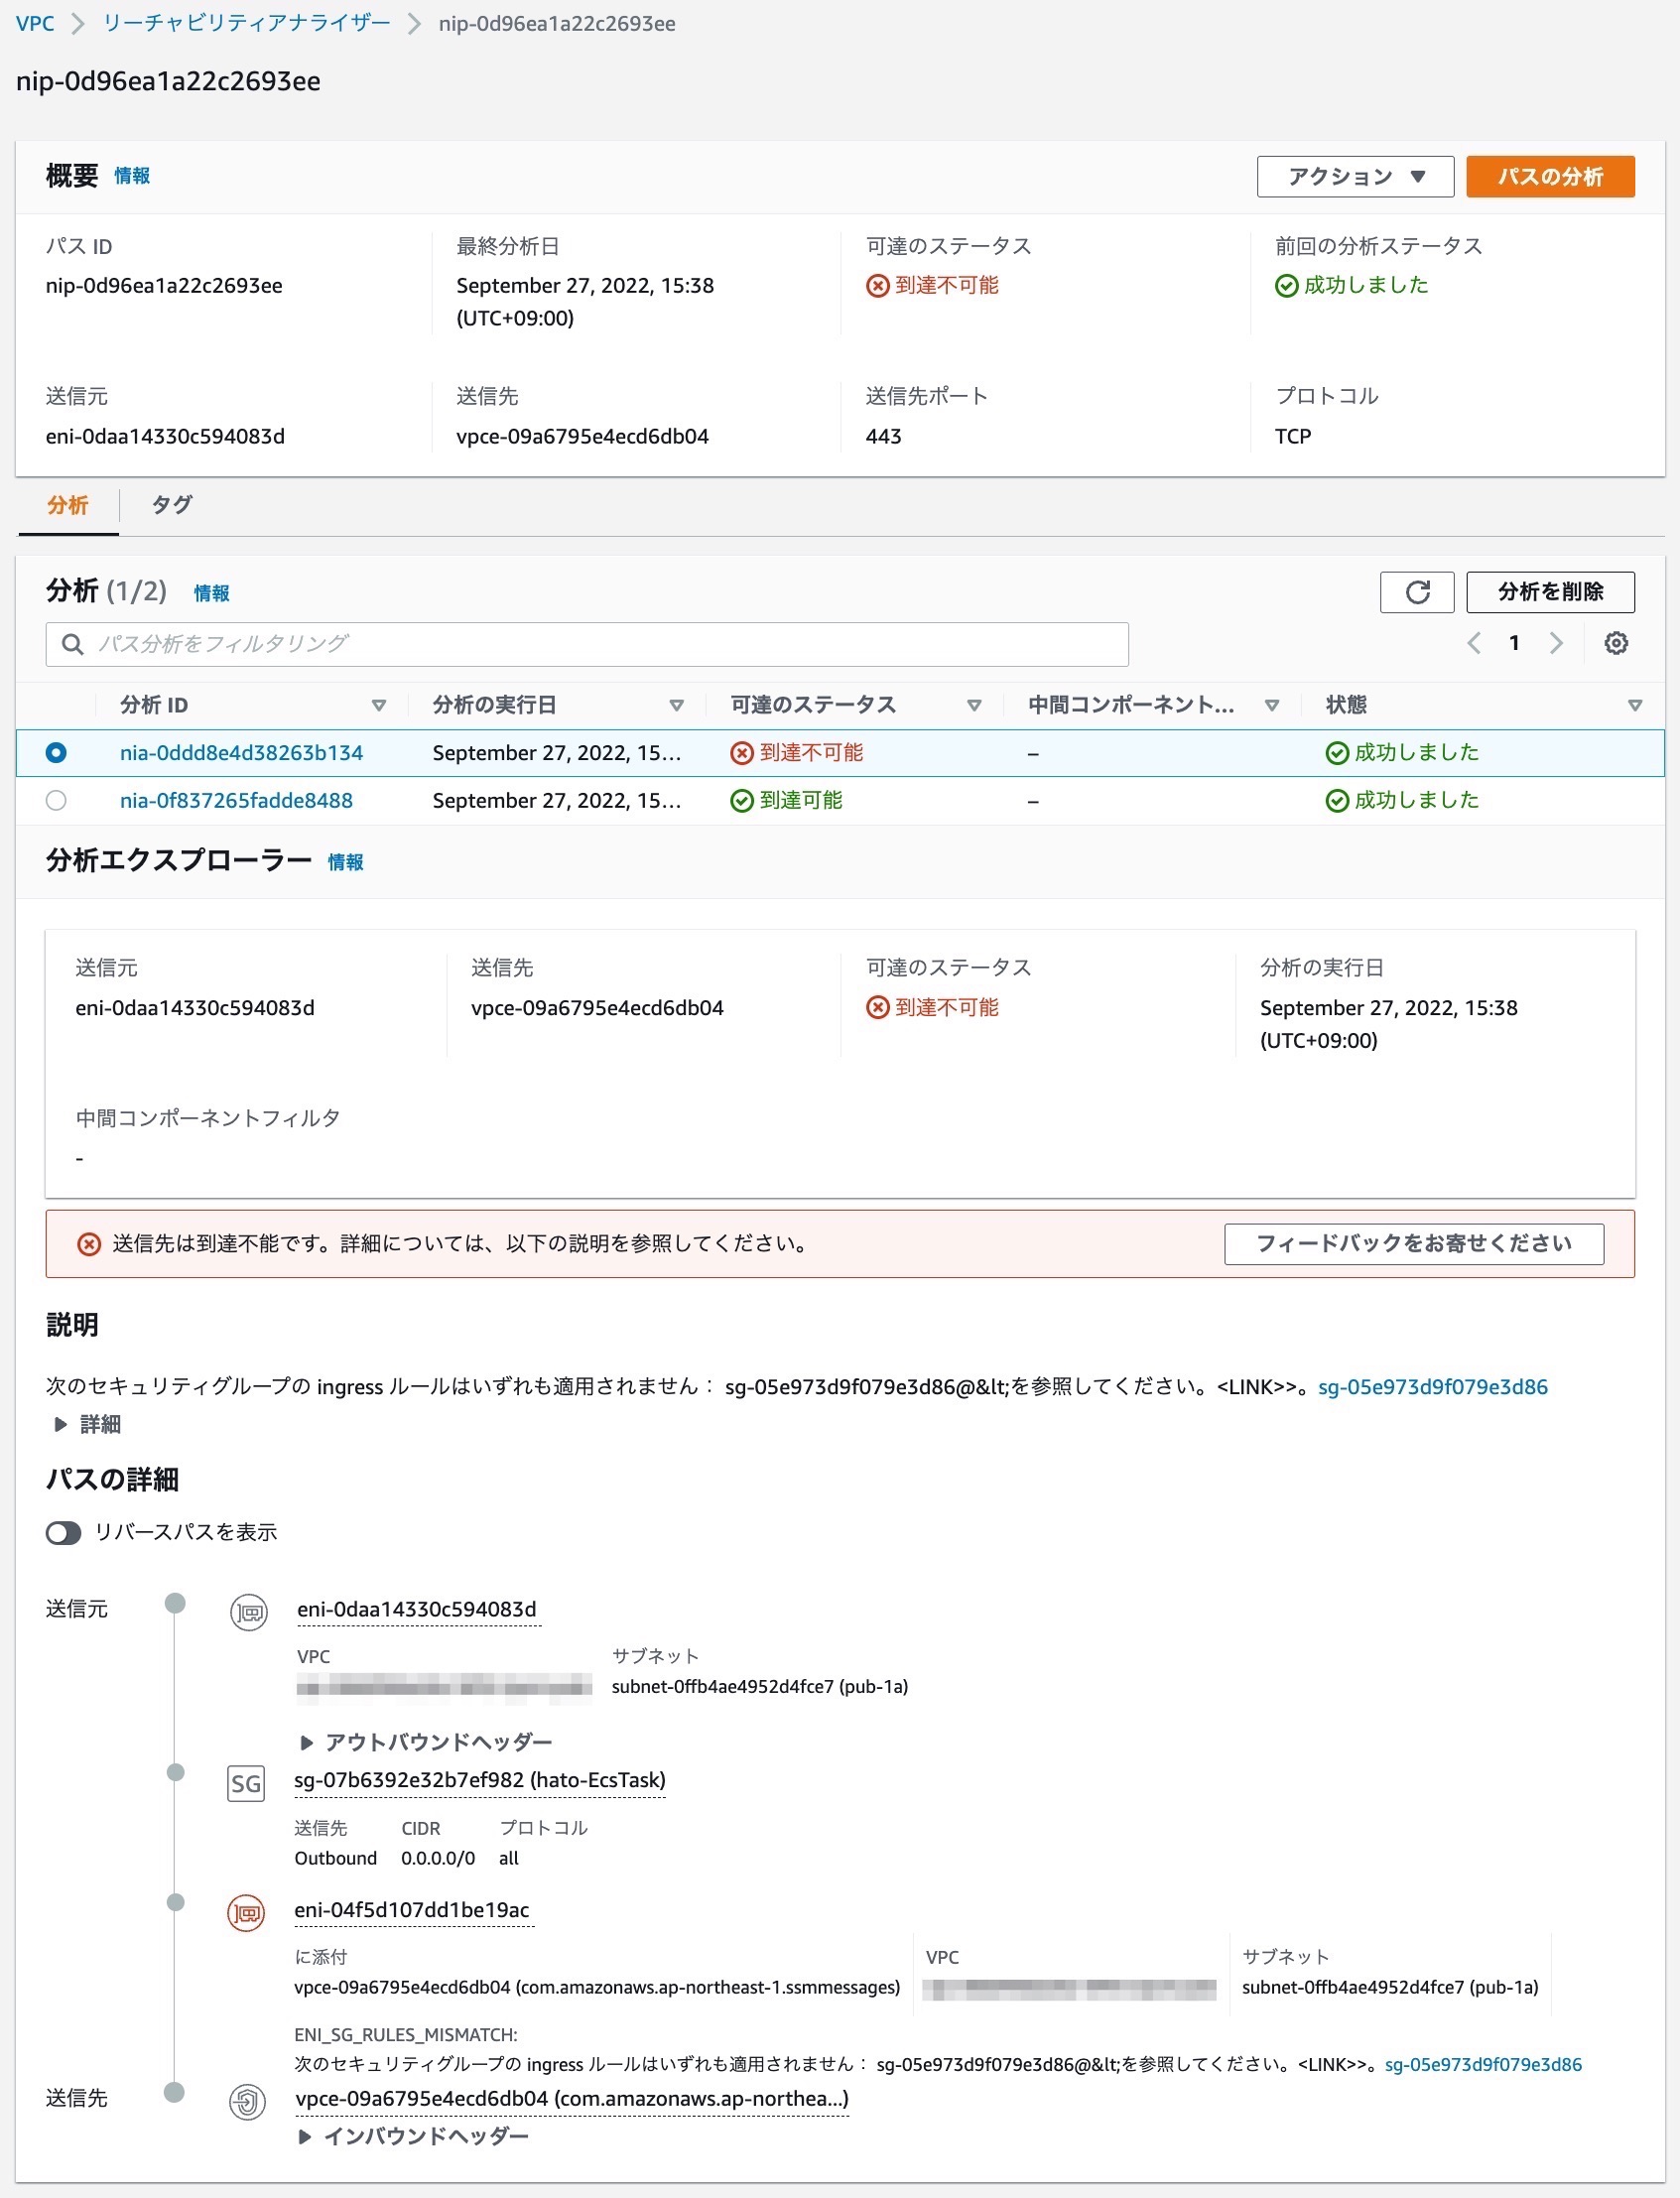Select radio button for nia-0f837265fadde8488
This screenshot has height=2198, width=1680.
click(56, 800)
